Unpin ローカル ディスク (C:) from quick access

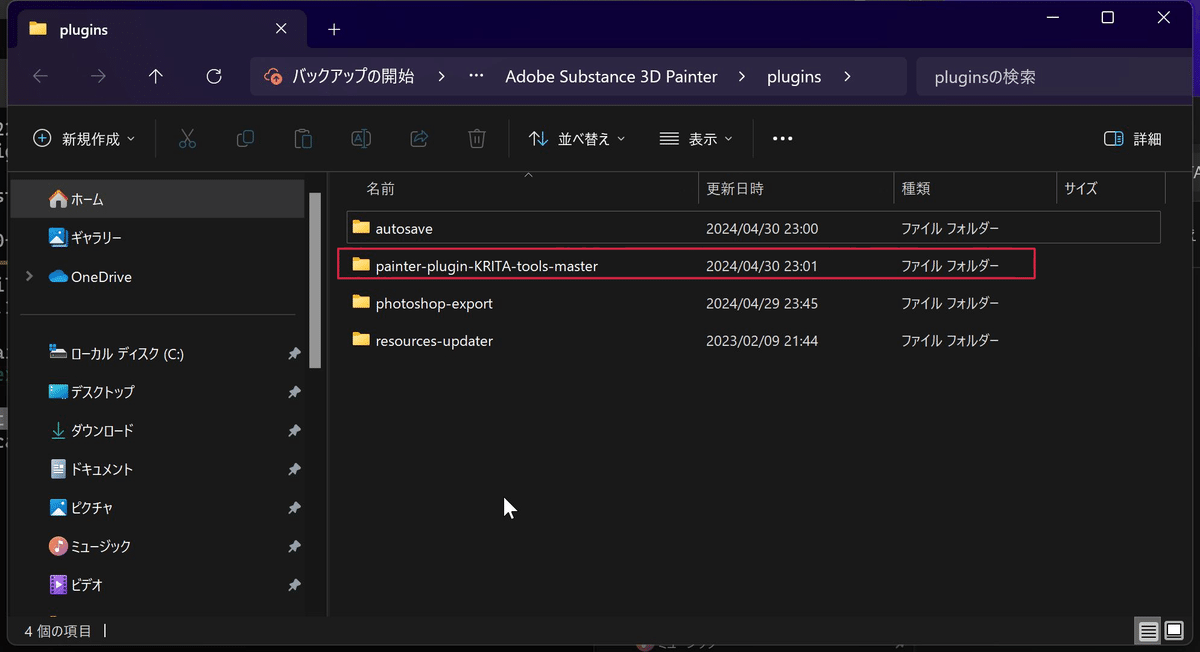[294, 354]
